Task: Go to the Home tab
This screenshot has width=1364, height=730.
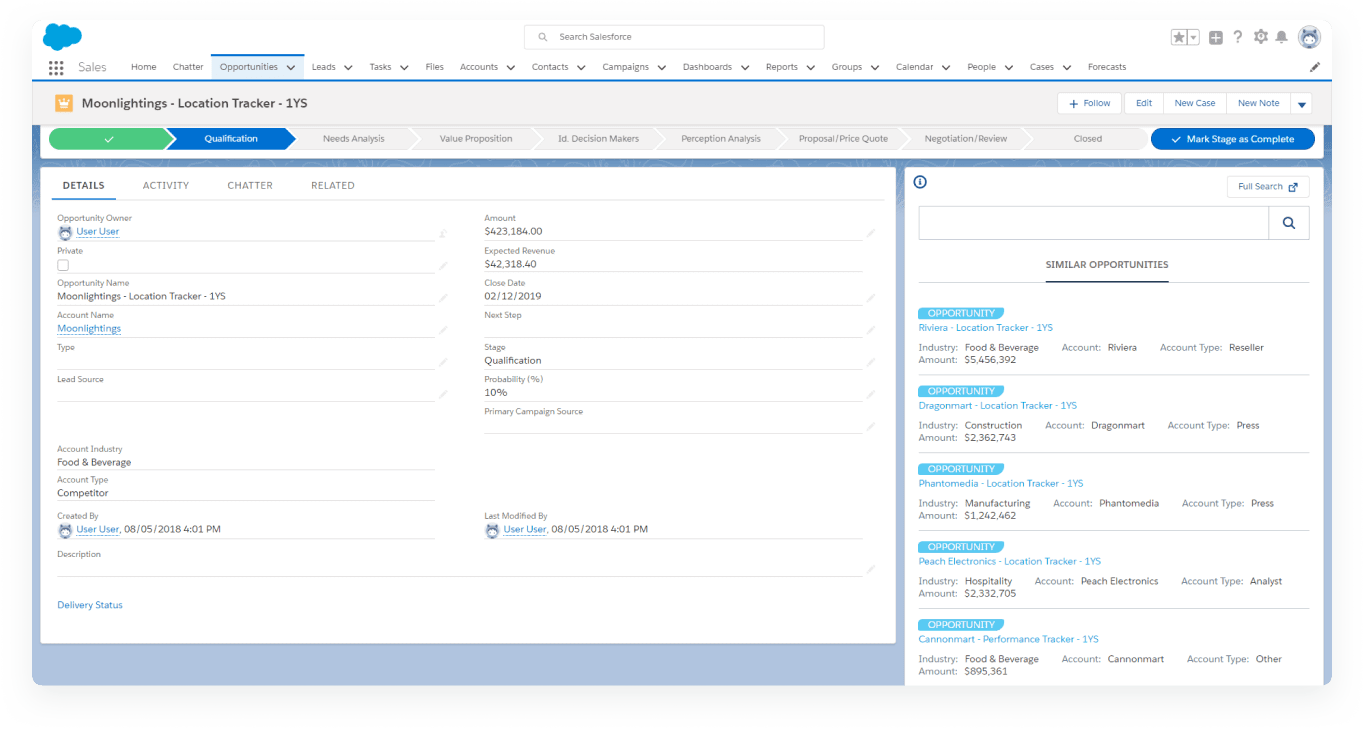Action: pyautogui.click(x=144, y=67)
